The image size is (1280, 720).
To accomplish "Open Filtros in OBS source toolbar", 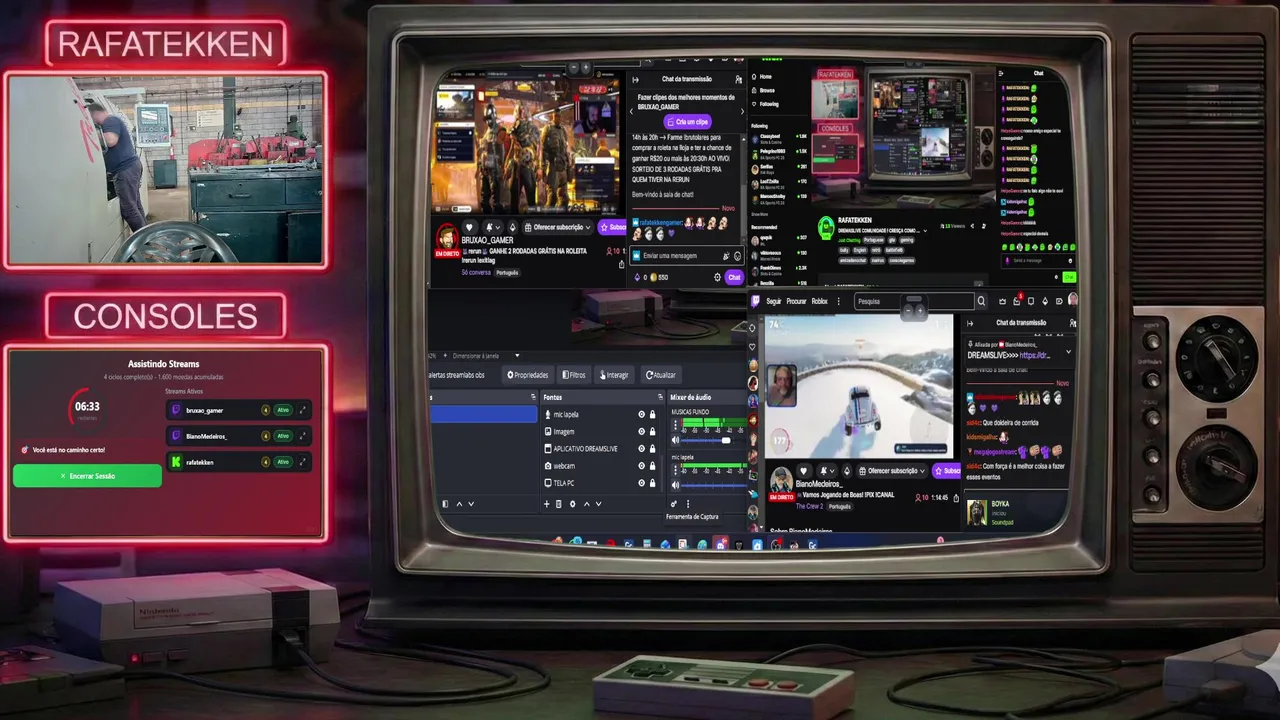I will click(574, 375).
